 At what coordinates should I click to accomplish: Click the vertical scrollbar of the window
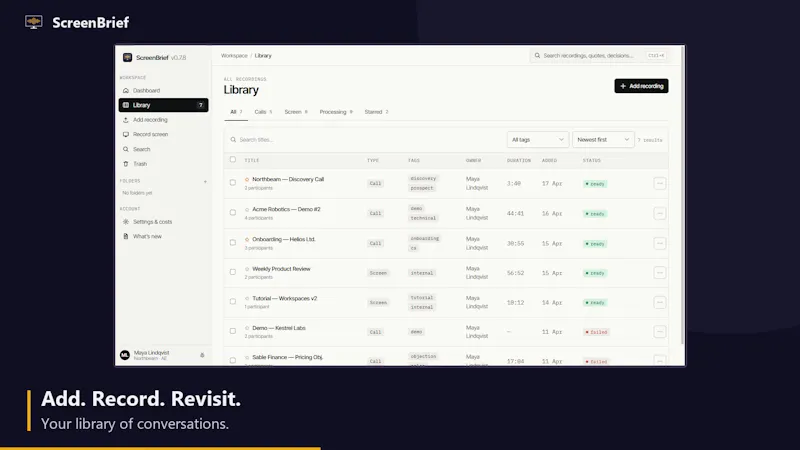[x=682, y=196]
